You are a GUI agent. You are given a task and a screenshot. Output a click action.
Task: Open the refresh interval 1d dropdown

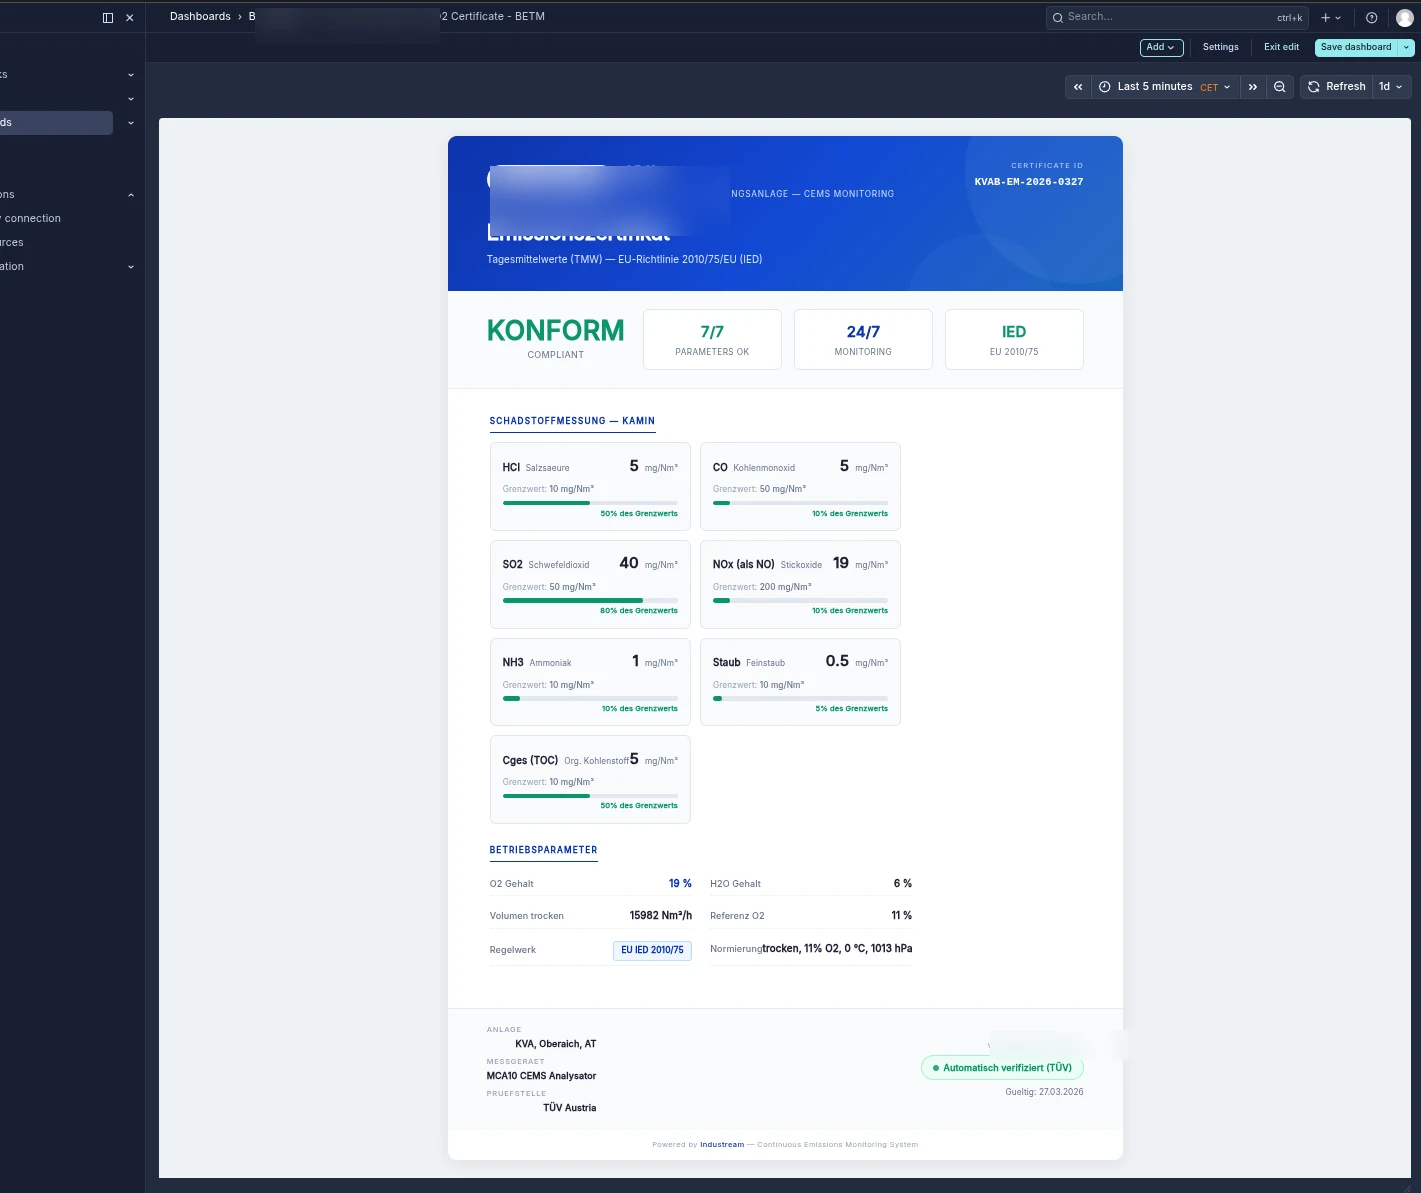tap(1391, 86)
